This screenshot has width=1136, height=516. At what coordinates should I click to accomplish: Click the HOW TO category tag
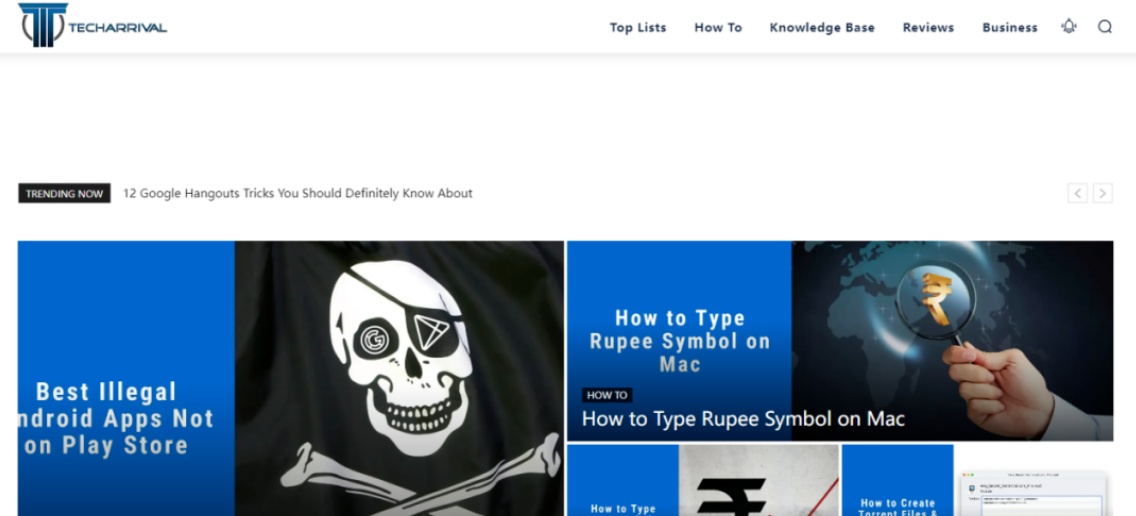(607, 395)
